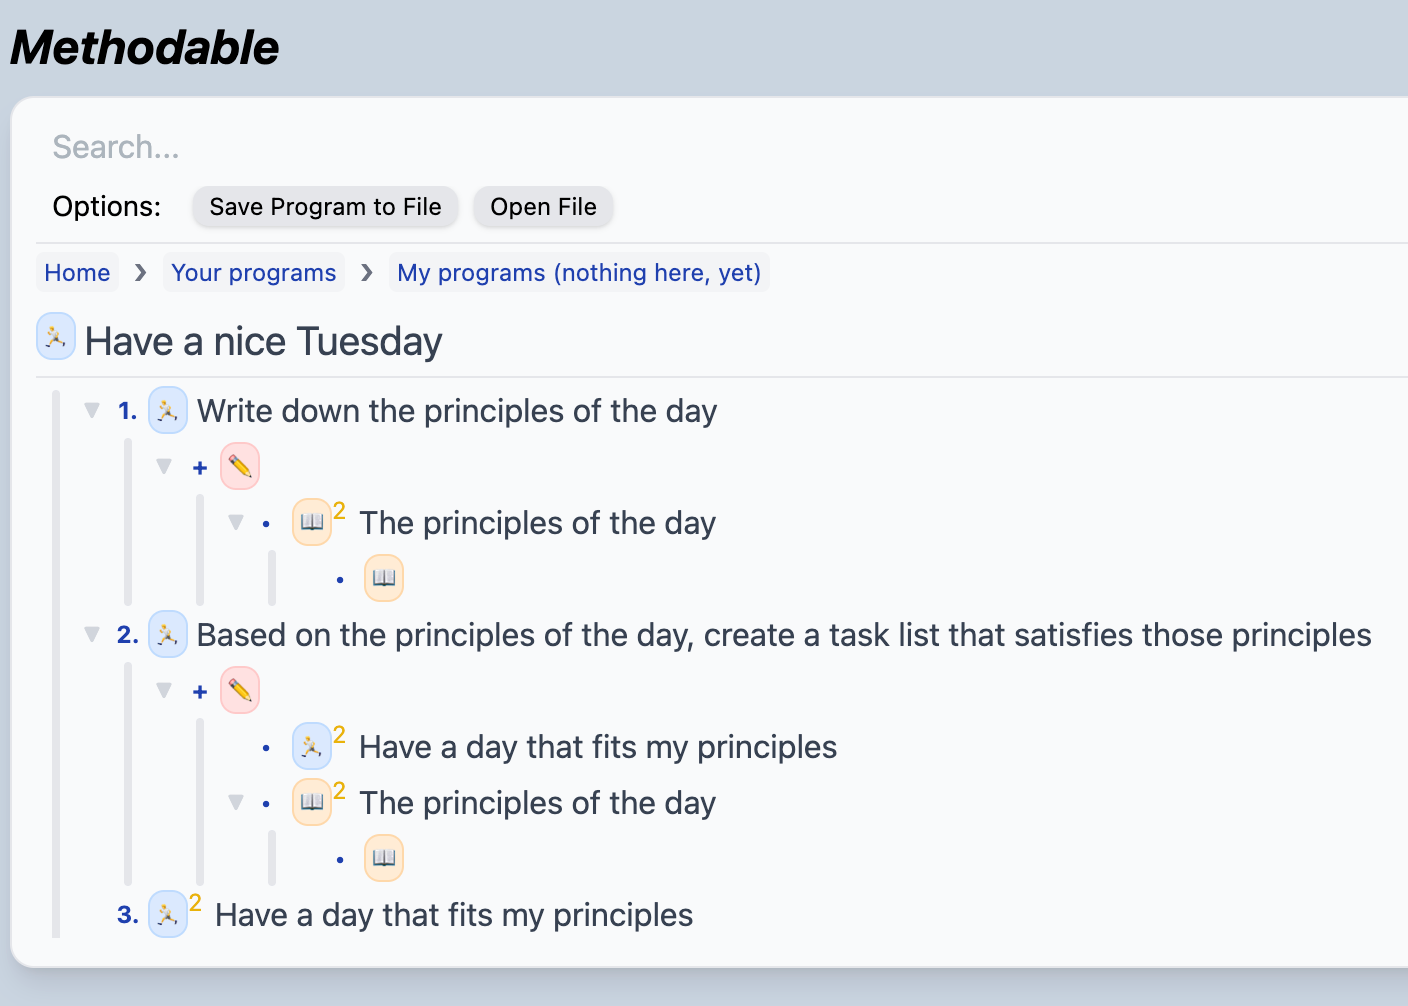Collapse first The principles of the day item

click(236, 522)
